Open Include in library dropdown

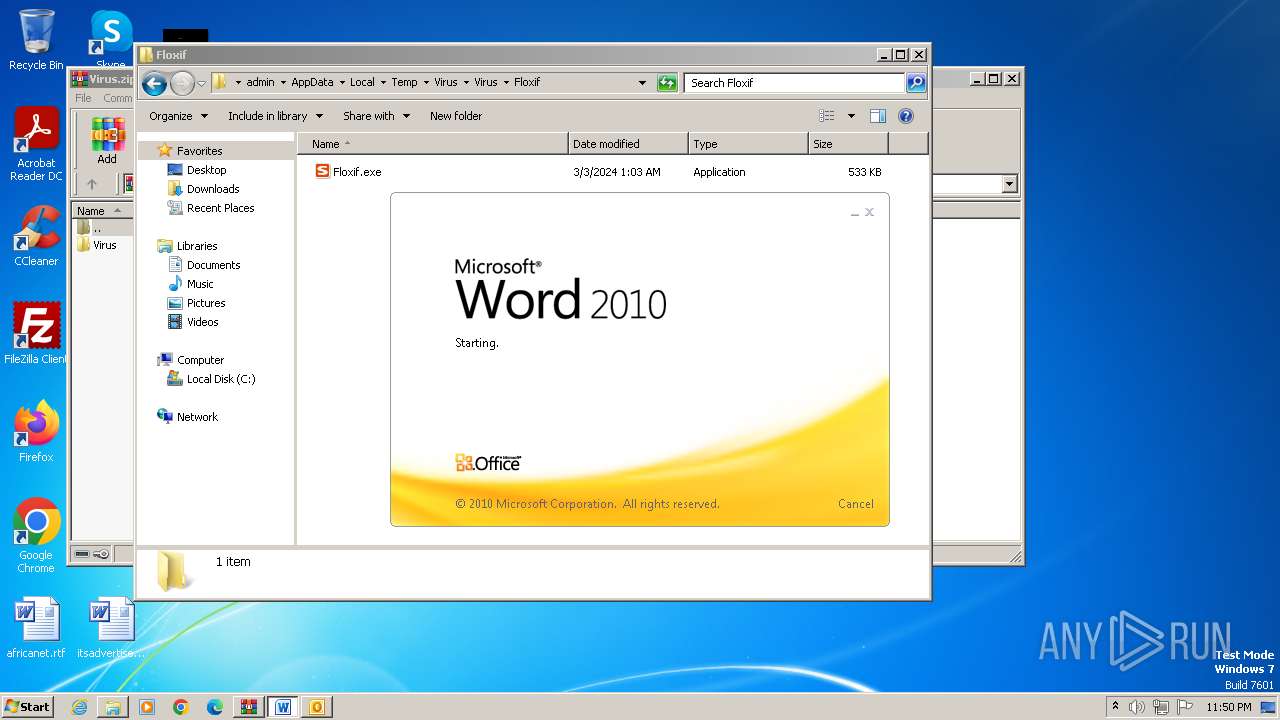(x=275, y=116)
